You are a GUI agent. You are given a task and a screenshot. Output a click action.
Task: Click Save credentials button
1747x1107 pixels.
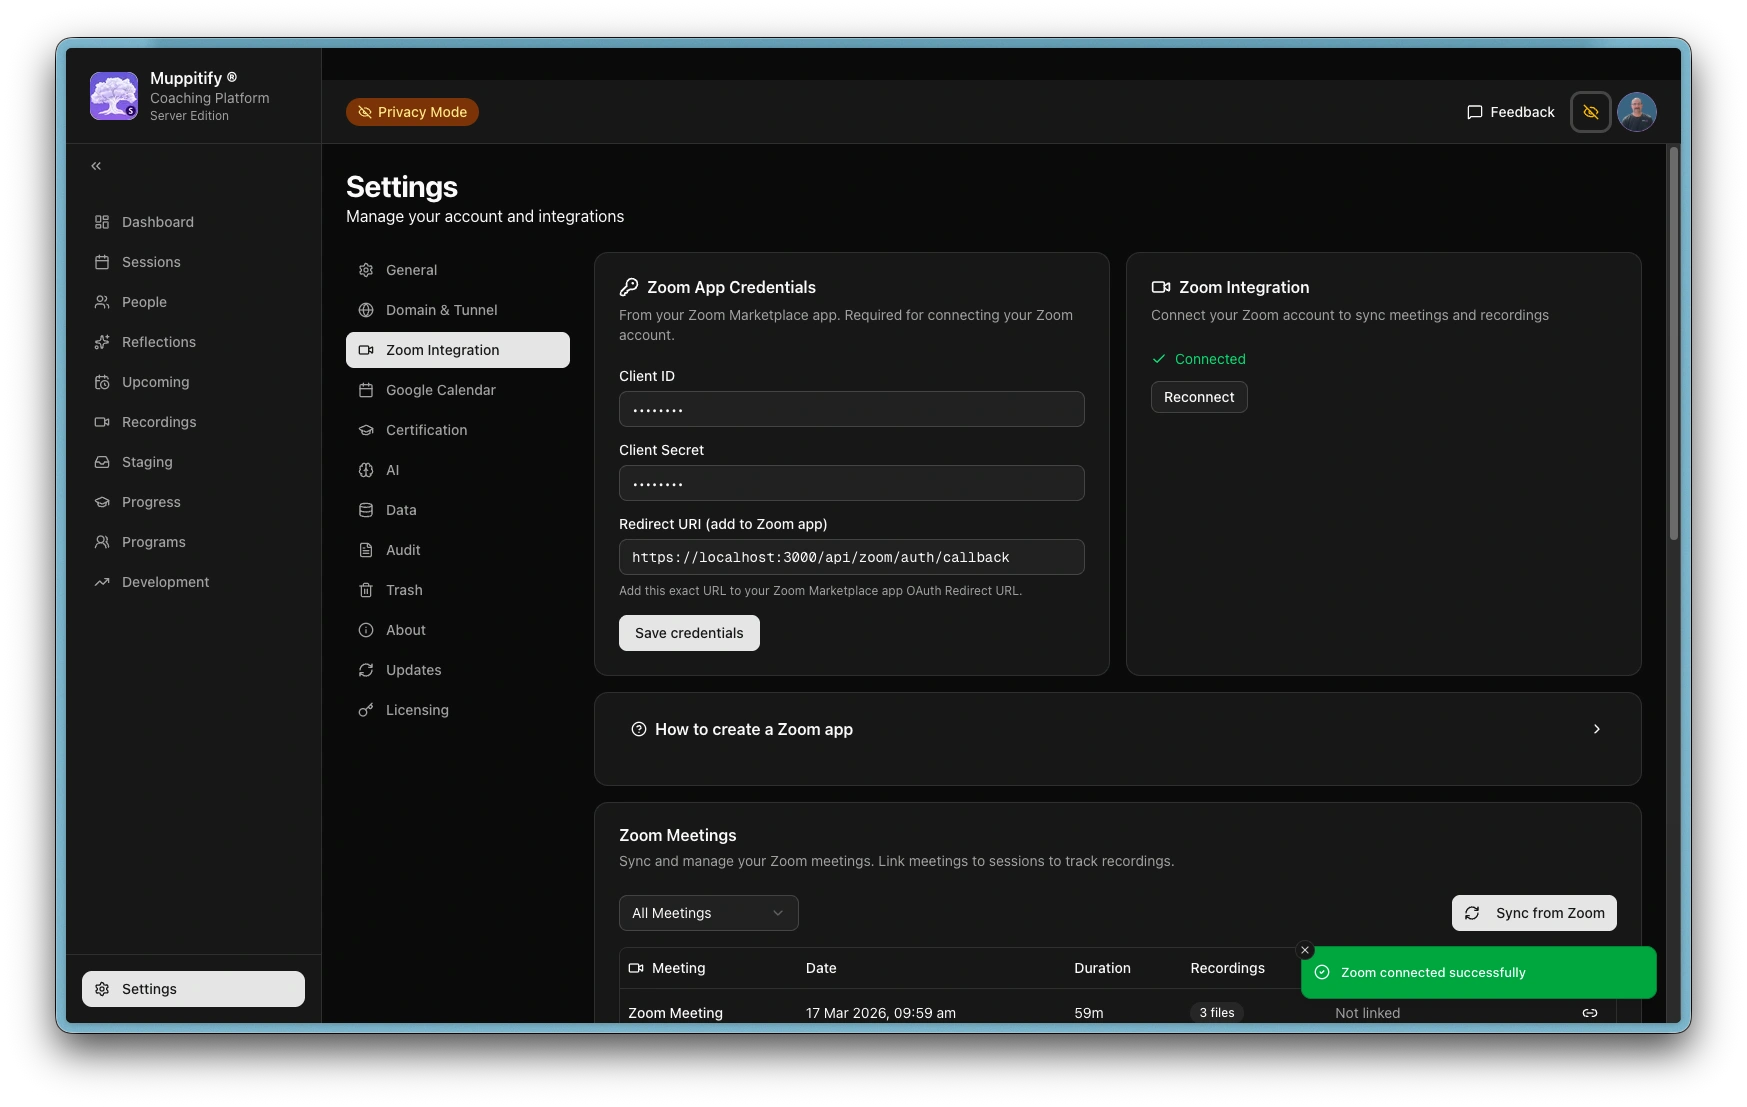(x=689, y=633)
